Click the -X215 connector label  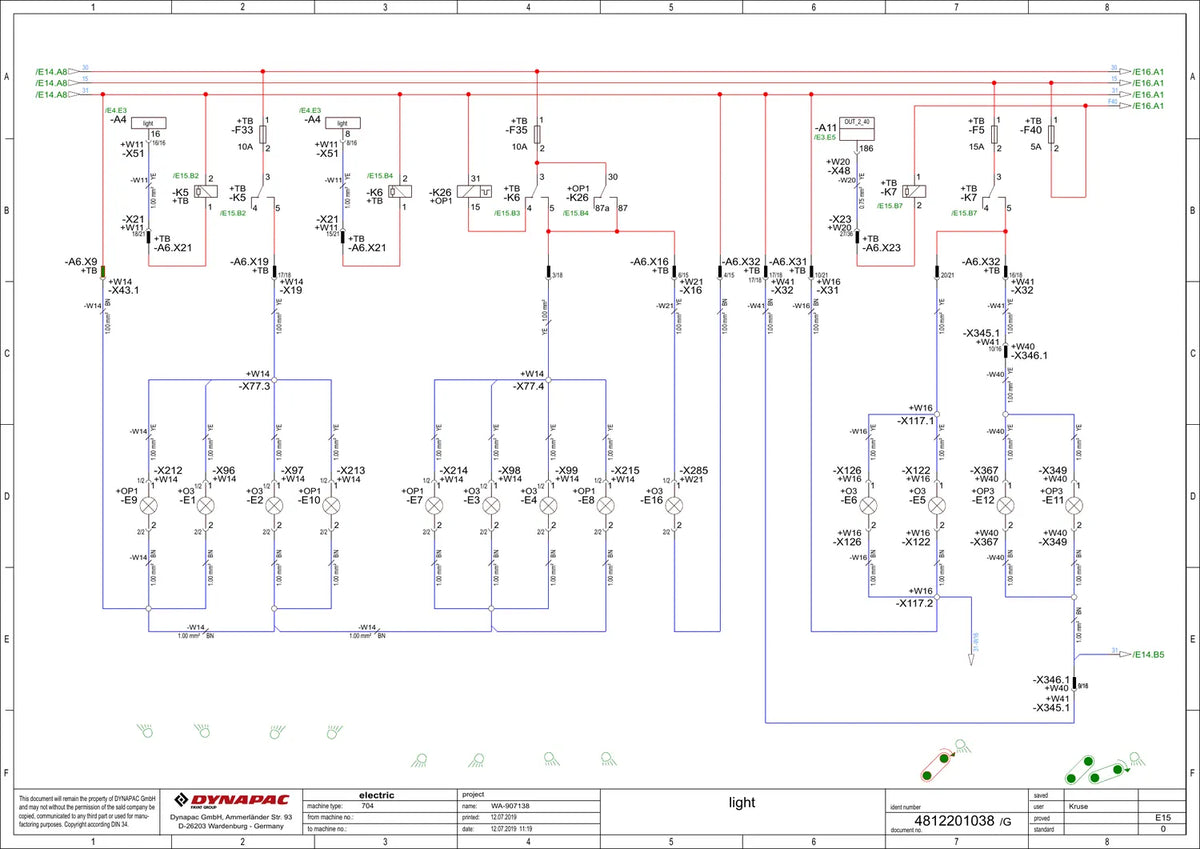click(625, 470)
